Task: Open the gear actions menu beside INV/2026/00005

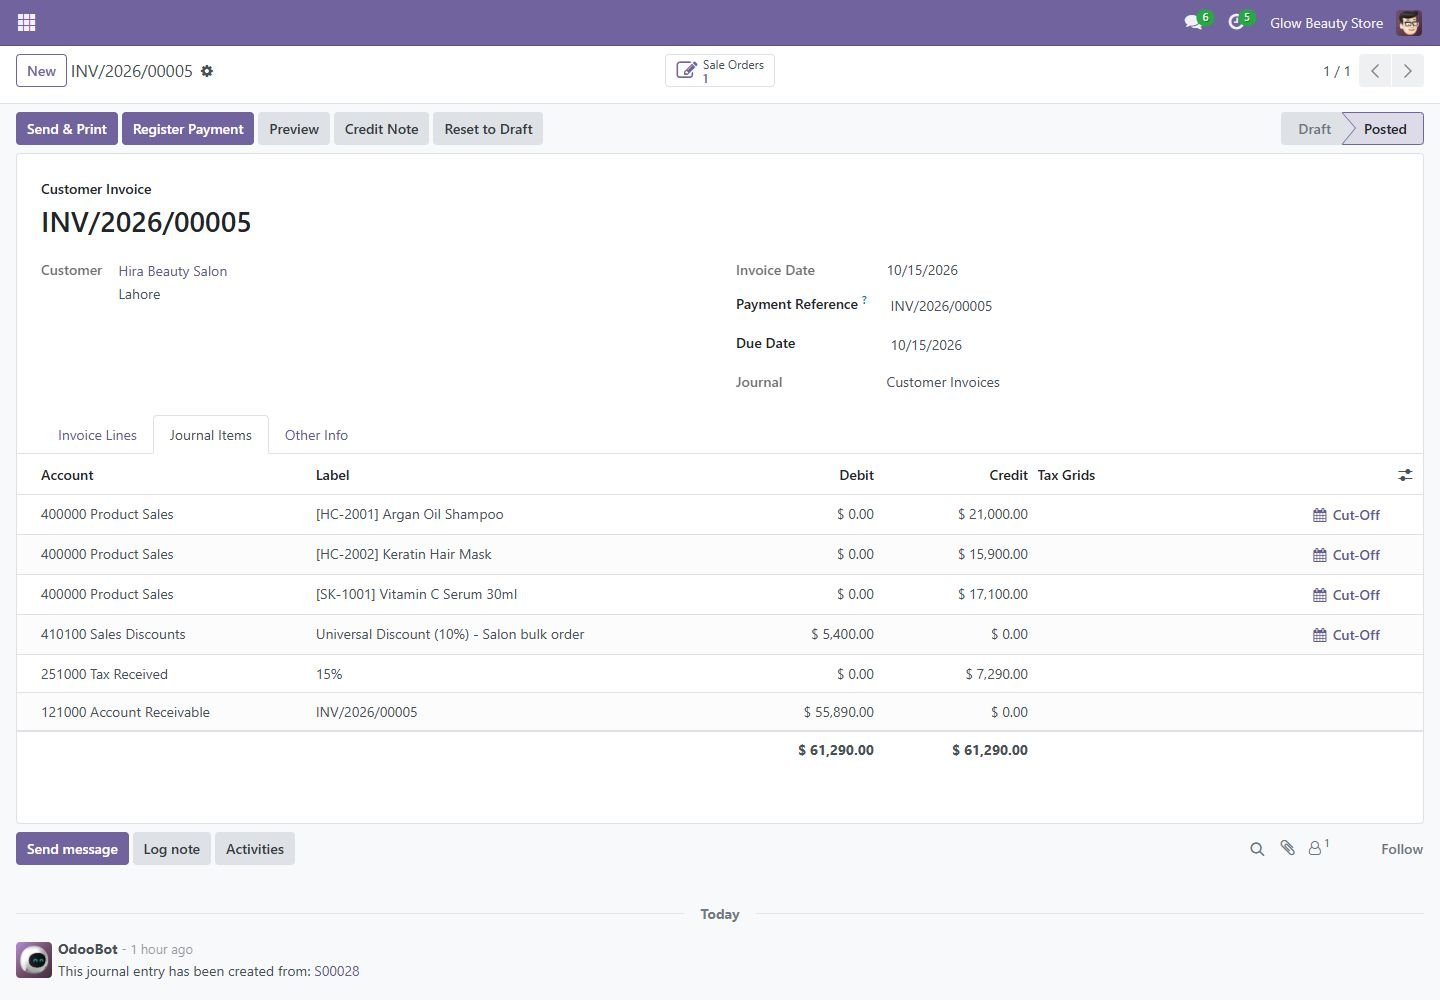Action: click(x=207, y=71)
